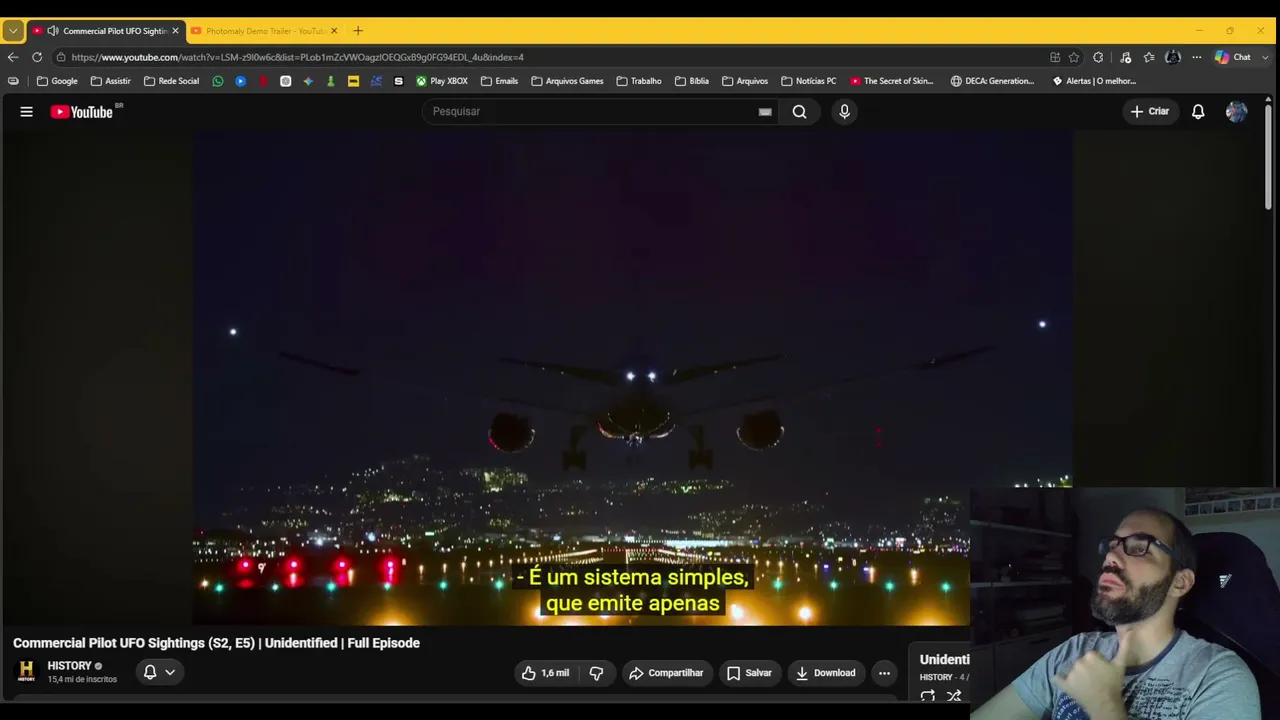
Task: Open the Bíblia bookmarks folder
Action: (x=691, y=81)
